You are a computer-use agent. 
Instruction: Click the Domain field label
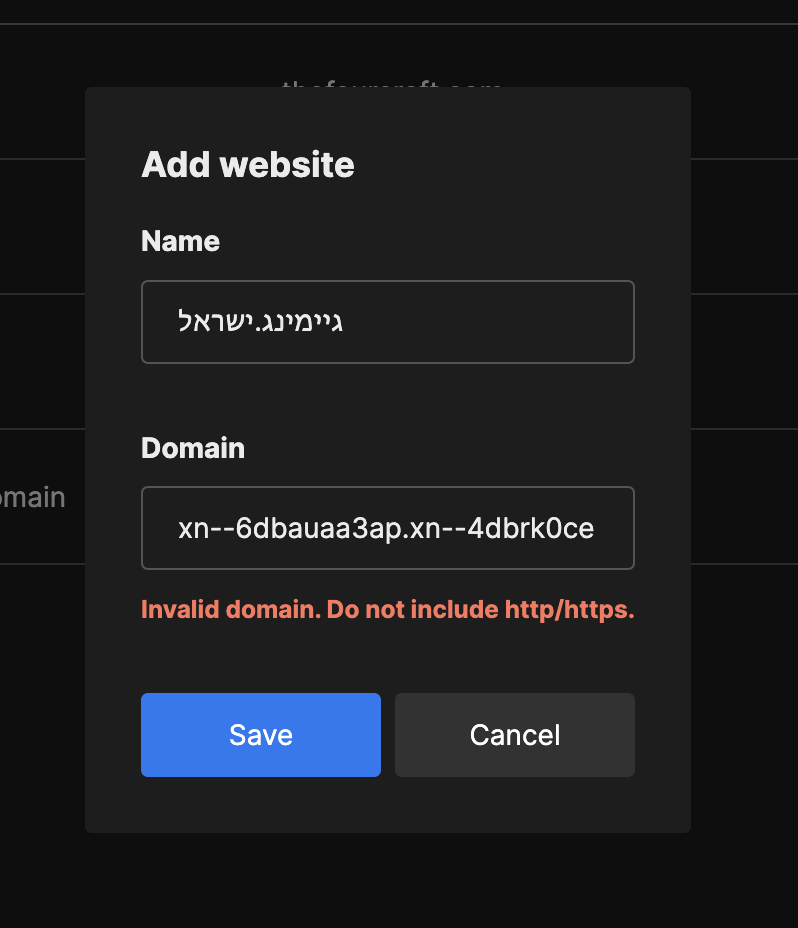(193, 448)
